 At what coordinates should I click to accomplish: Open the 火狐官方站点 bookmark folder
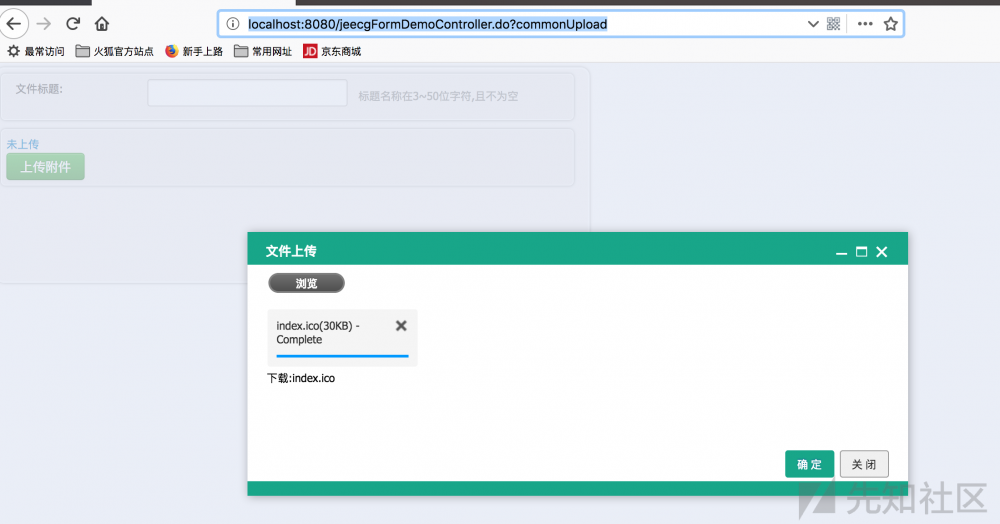115,52
